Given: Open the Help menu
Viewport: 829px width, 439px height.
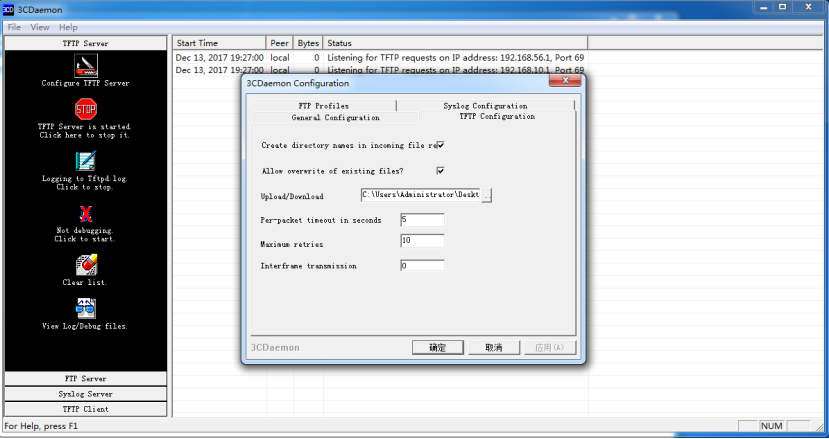Looking at the screenshot, I should 68,27.
